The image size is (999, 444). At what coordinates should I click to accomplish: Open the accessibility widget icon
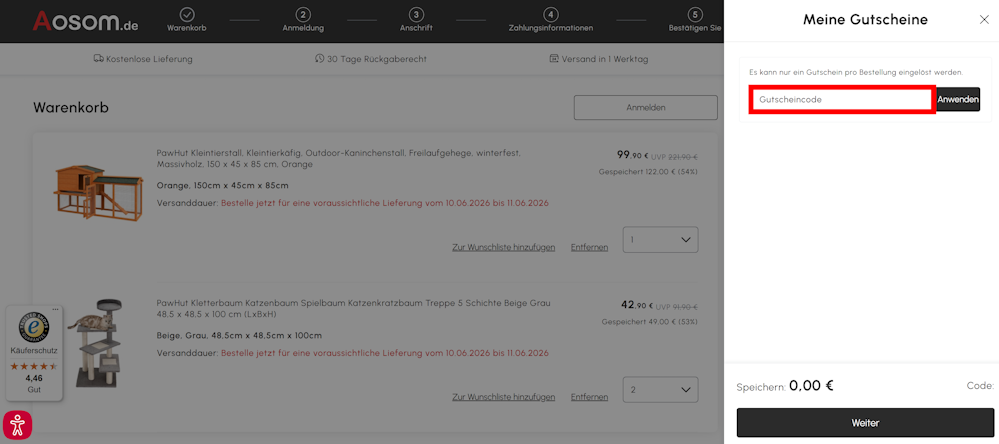click(17, 425)
